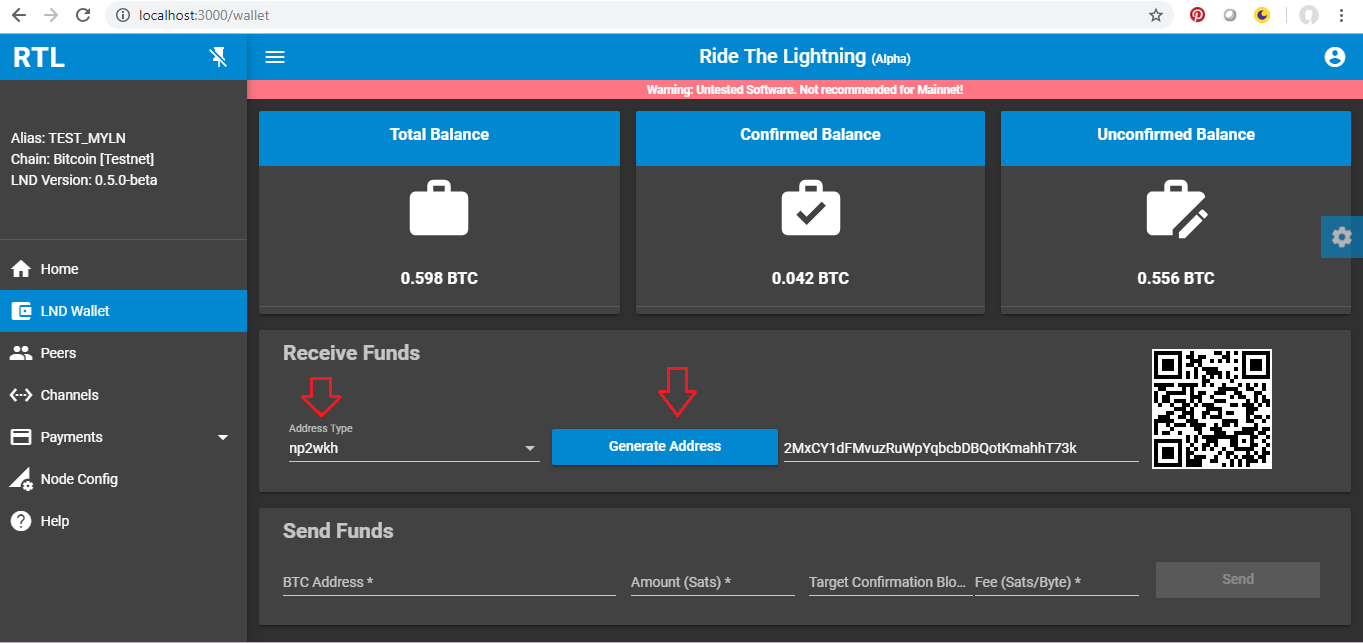1363x643 pixels.
Task: Reload the page in browser
Action: point(83,15)
